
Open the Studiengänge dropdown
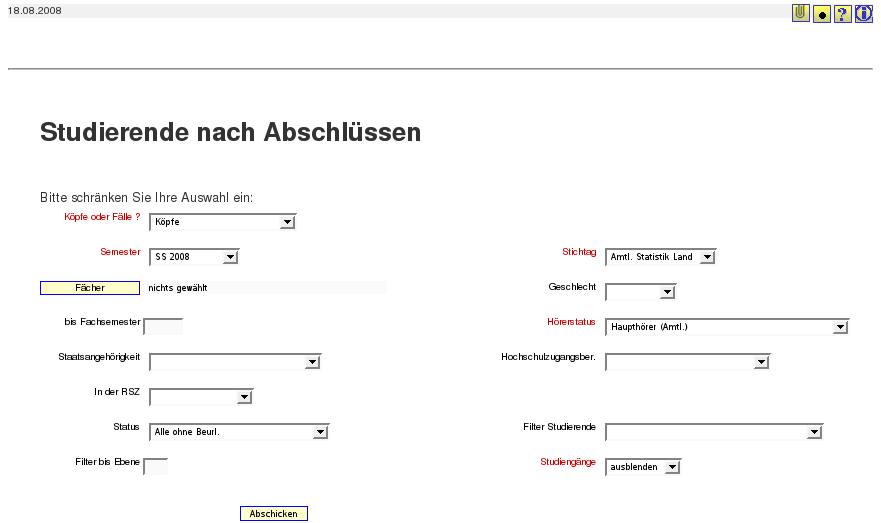coord(643,467)
